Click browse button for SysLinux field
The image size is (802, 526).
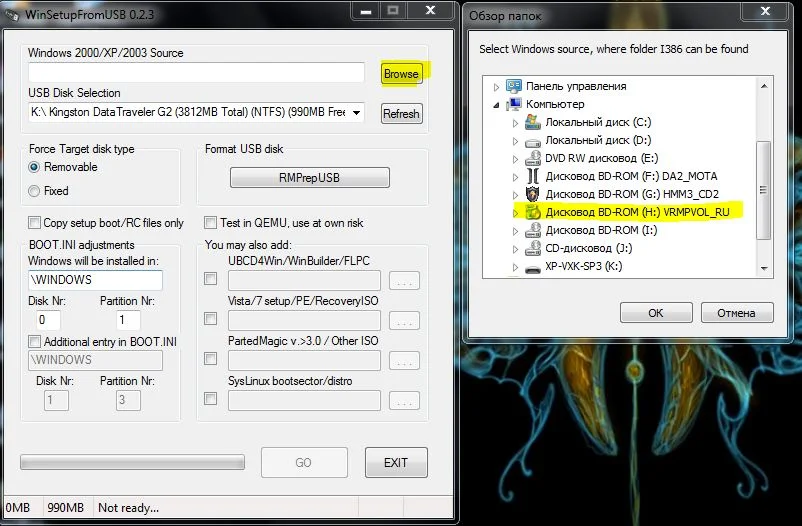(404, 401)
